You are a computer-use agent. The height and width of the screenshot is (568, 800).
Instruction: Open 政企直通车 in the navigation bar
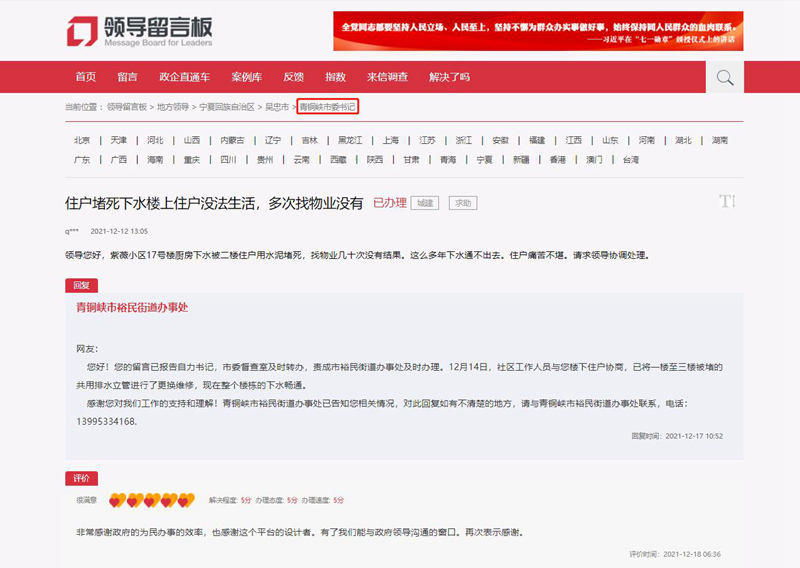coord(184,77)
